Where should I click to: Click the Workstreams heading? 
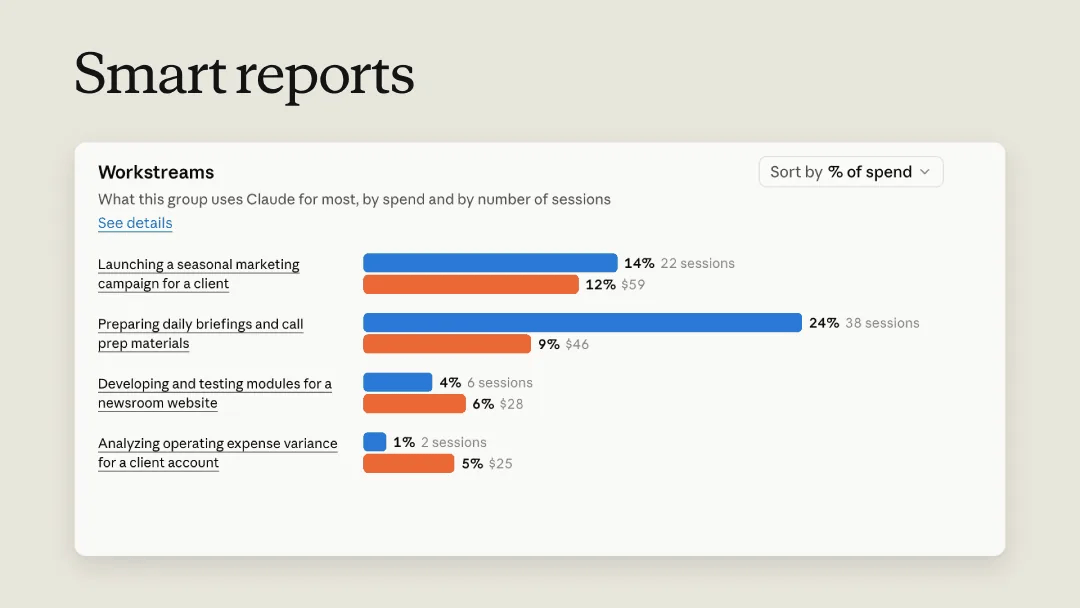coord(156,172)
